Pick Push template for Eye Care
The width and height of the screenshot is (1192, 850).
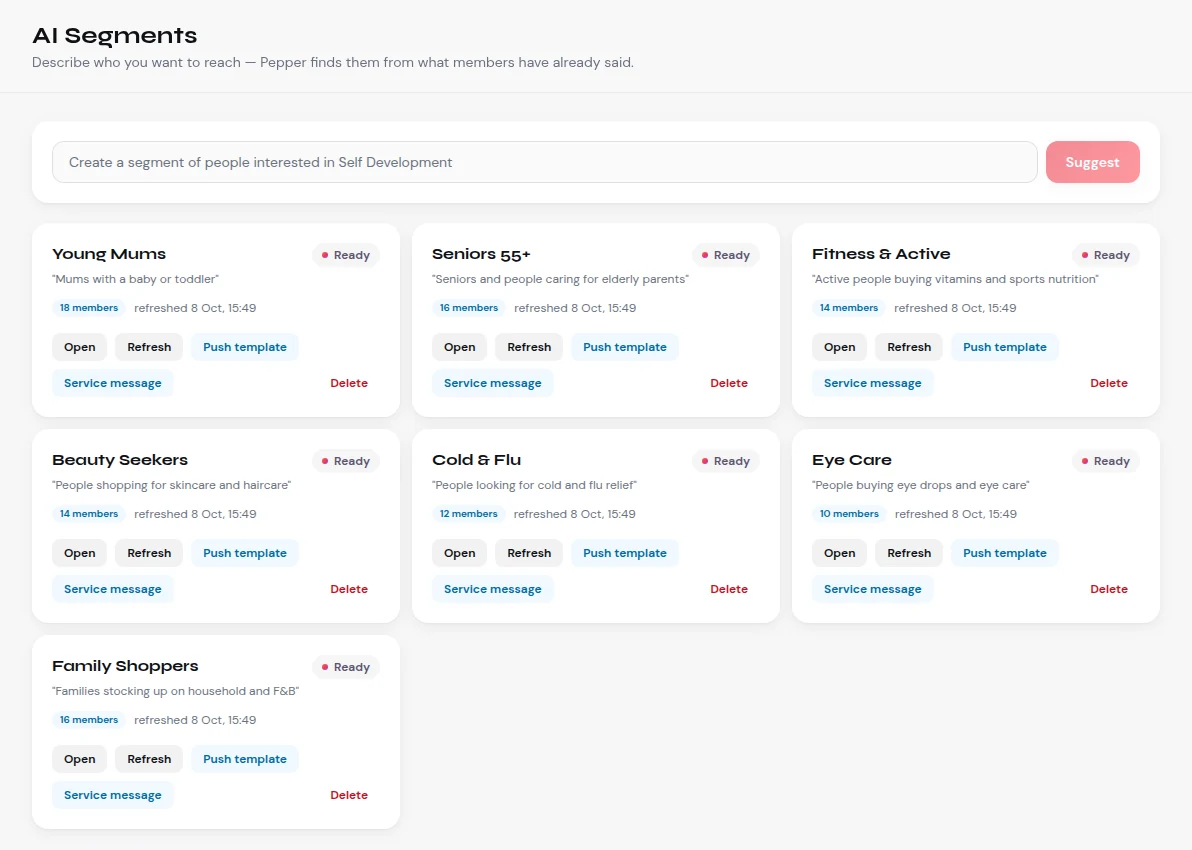pos(1005,553)
